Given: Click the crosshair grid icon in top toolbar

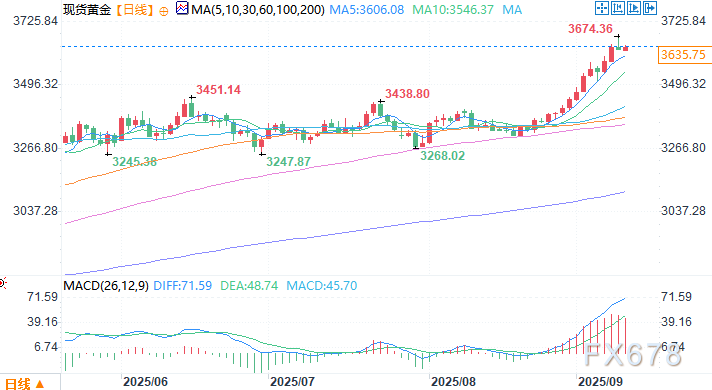Looking at the screenshot, I should pos(602,8).
